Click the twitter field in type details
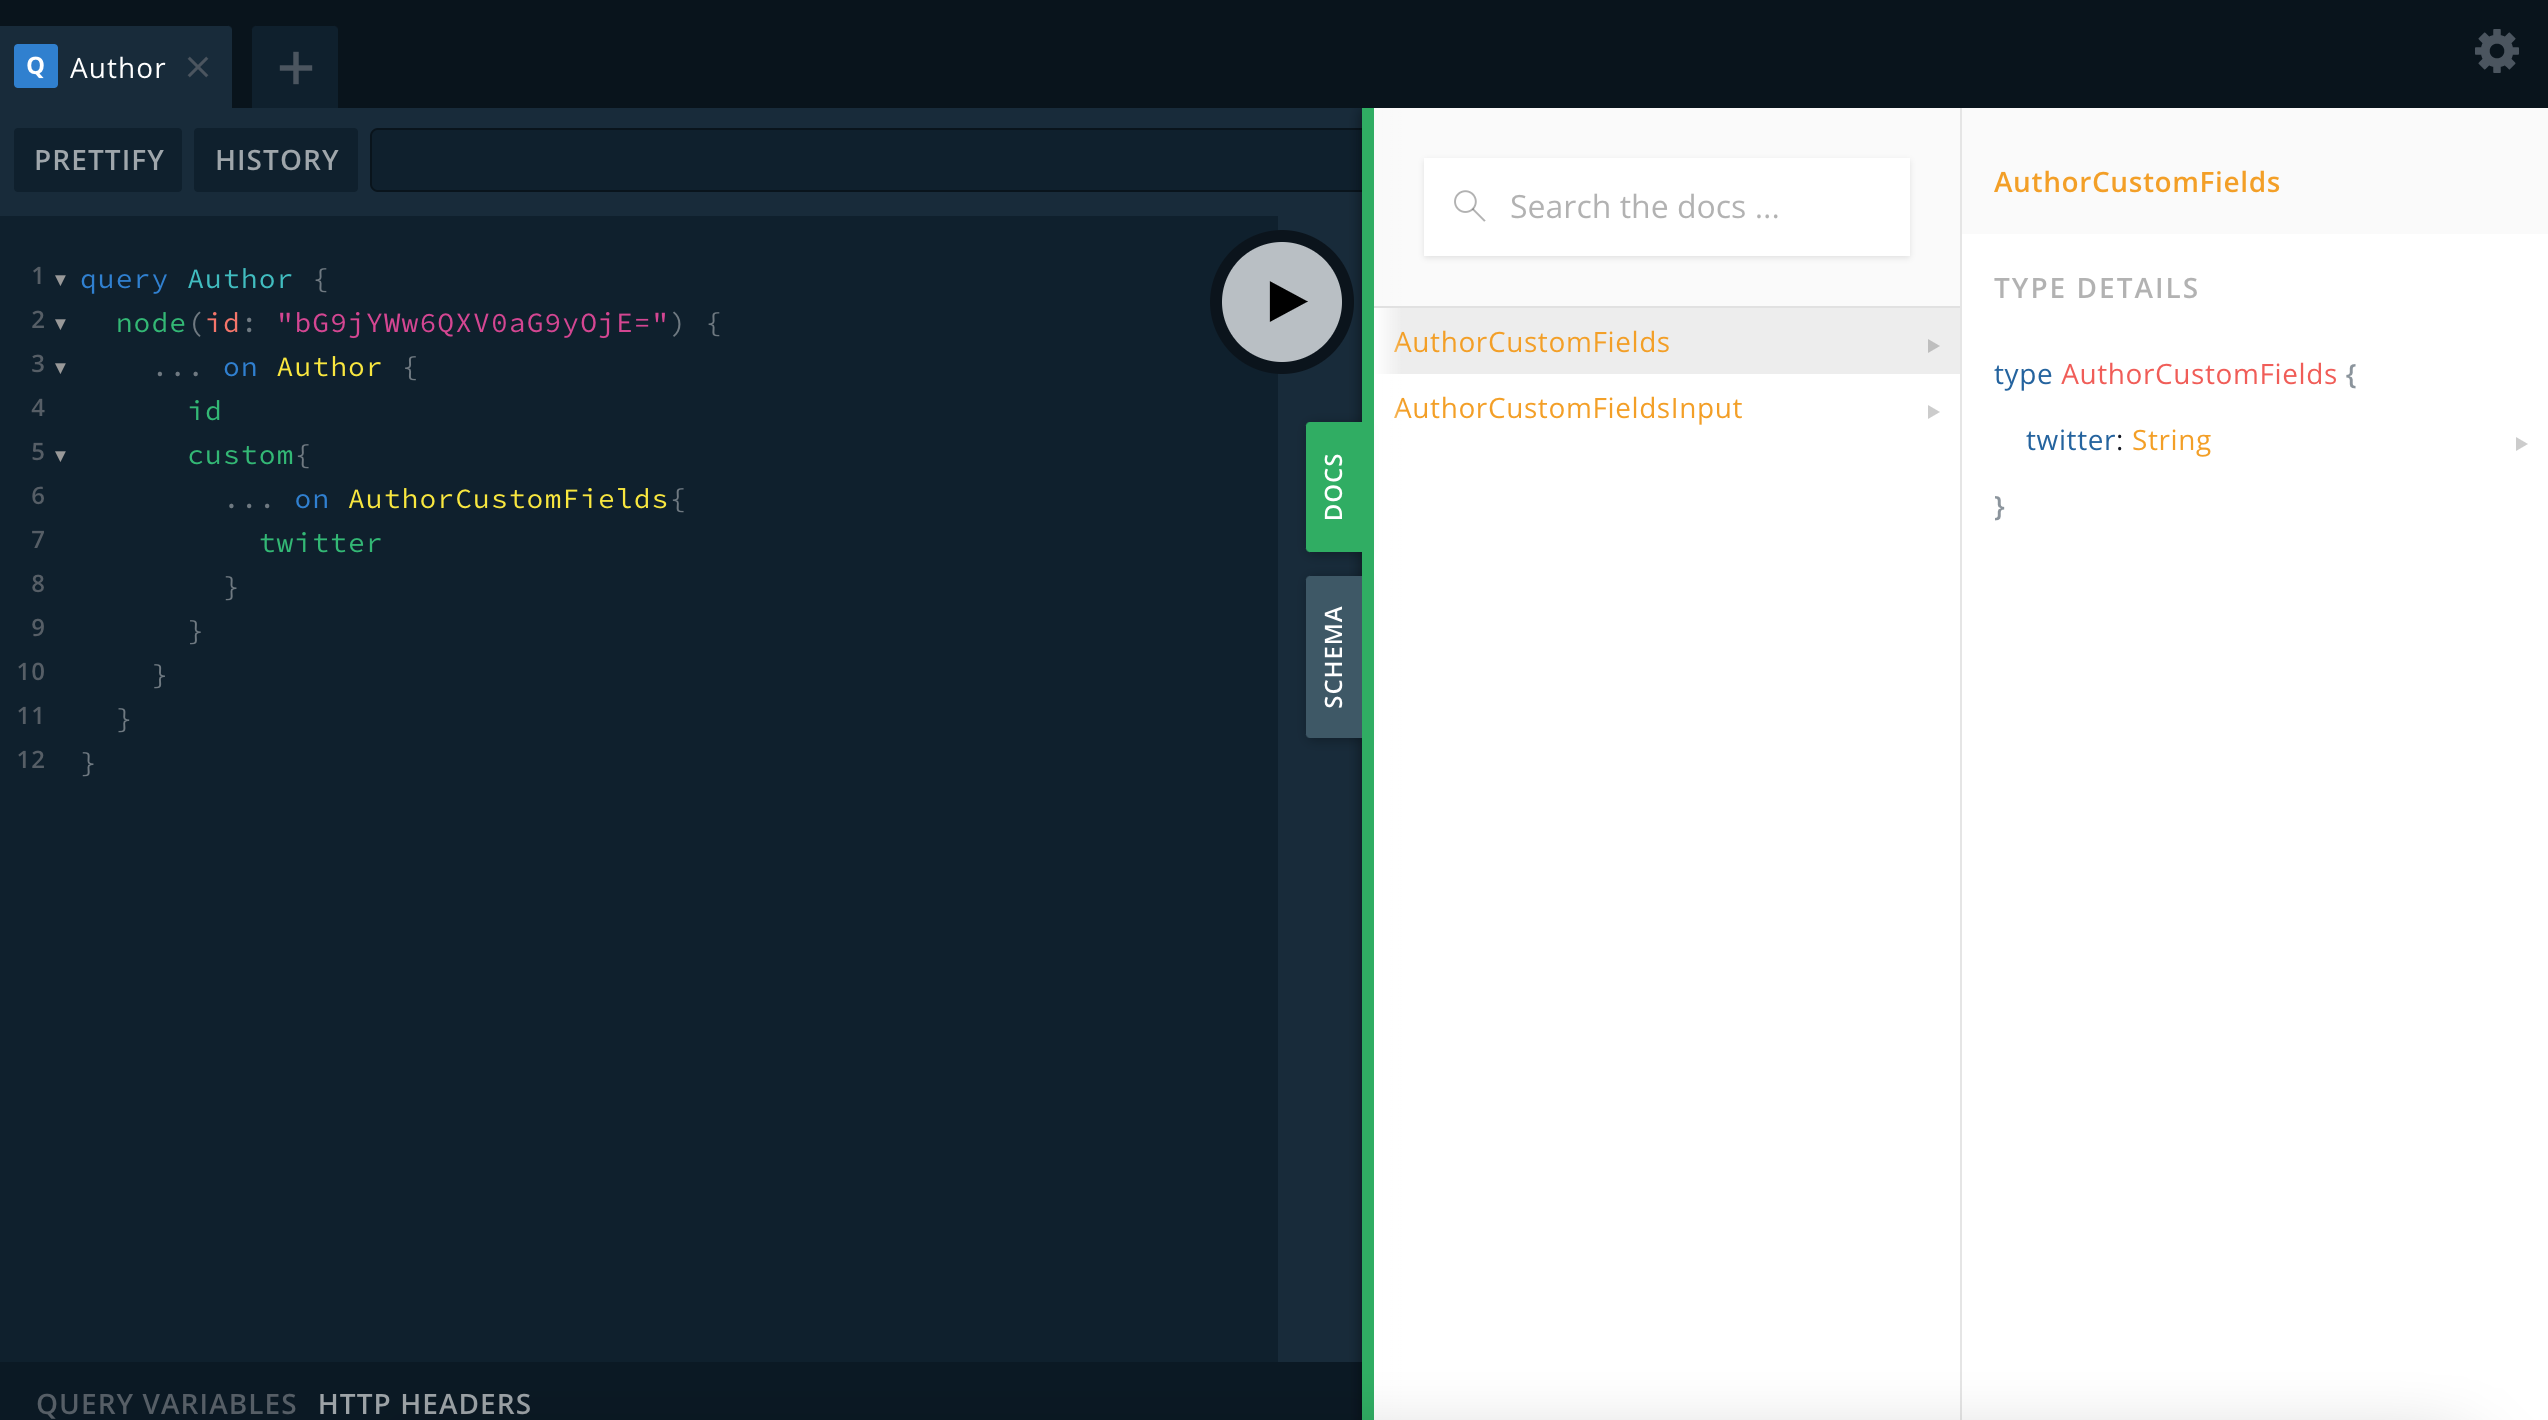Image resolution: width=2548 pixels, height=1420 pixels. [x=2069, y=440]
